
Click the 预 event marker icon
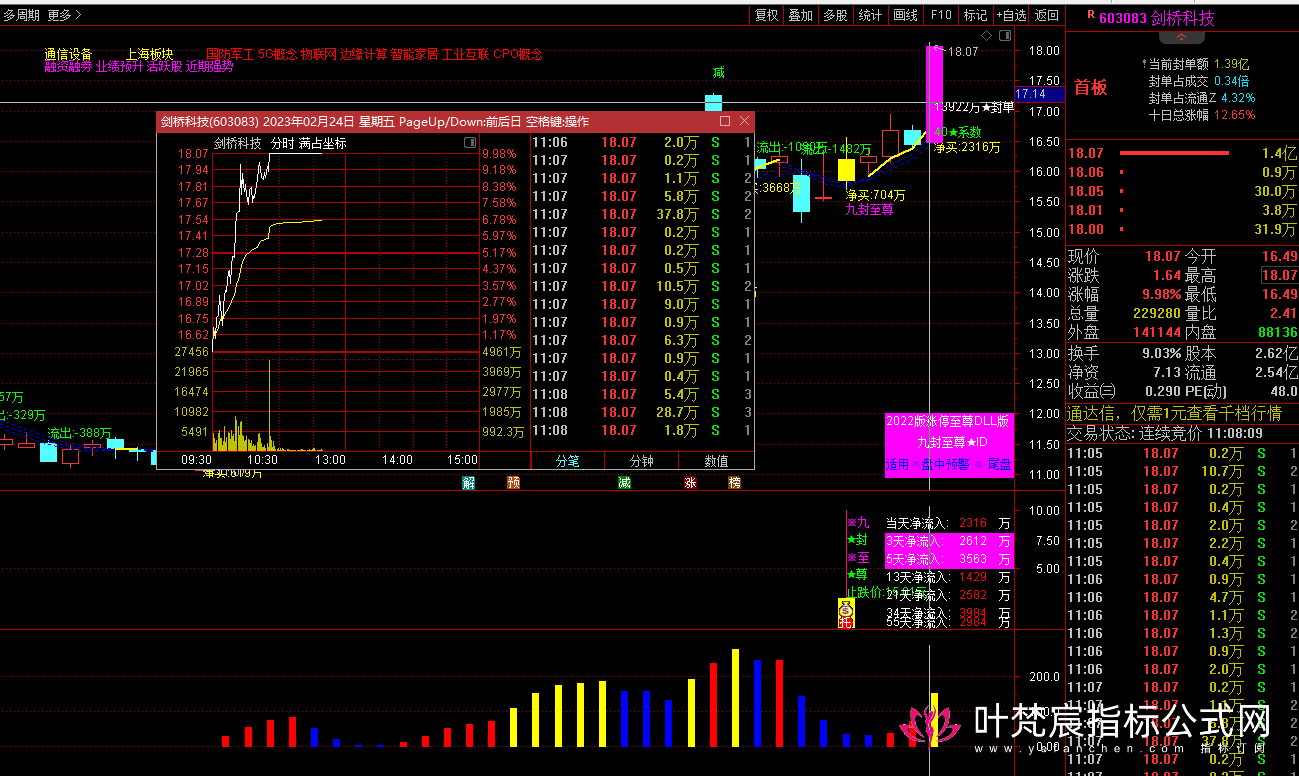[x=513, y=483]
